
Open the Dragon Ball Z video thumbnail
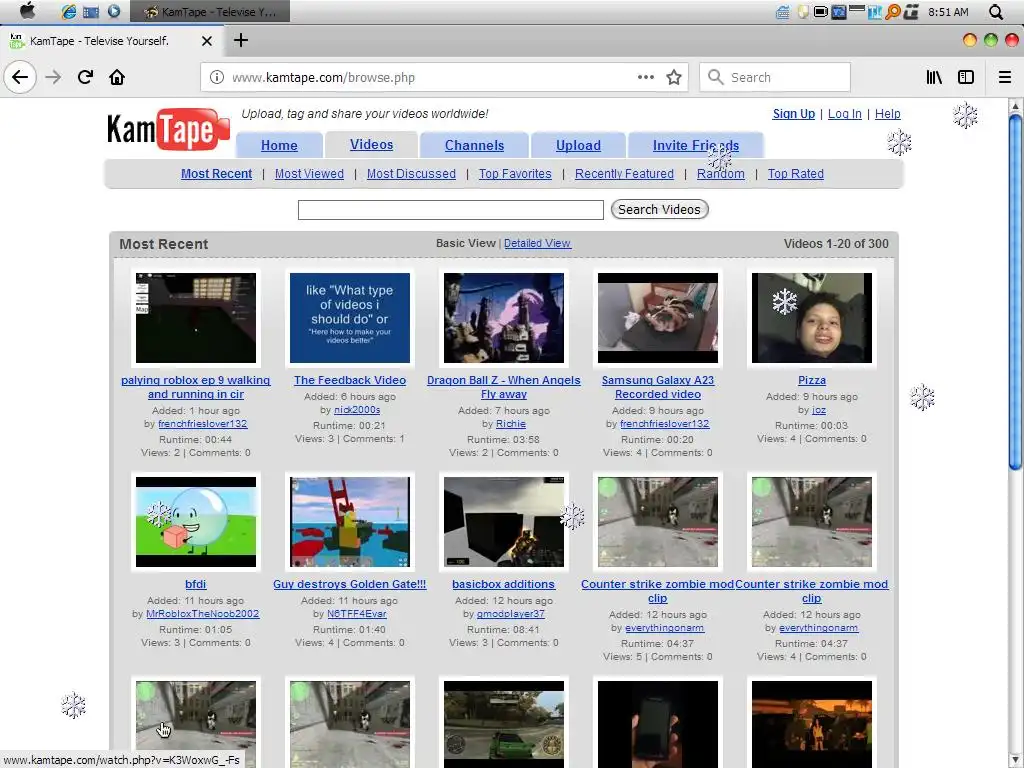[x=504, y=318]
